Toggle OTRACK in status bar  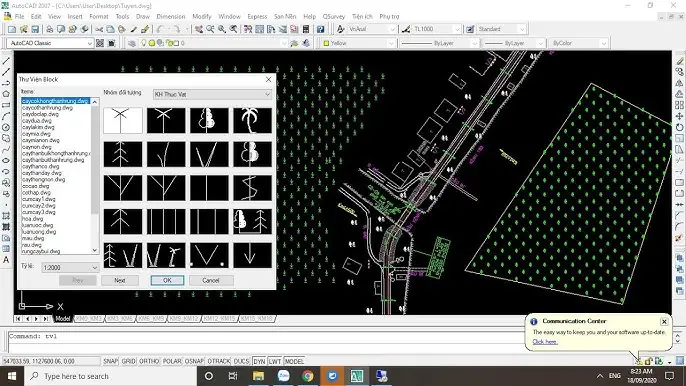pyautogui.click(x=219, y=361)
